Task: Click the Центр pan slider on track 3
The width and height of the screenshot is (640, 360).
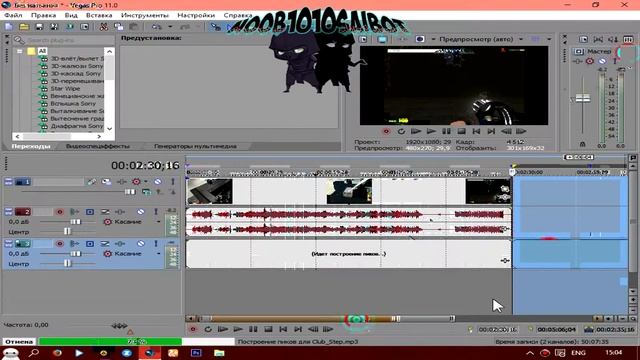Action: [x=67, y=264]
